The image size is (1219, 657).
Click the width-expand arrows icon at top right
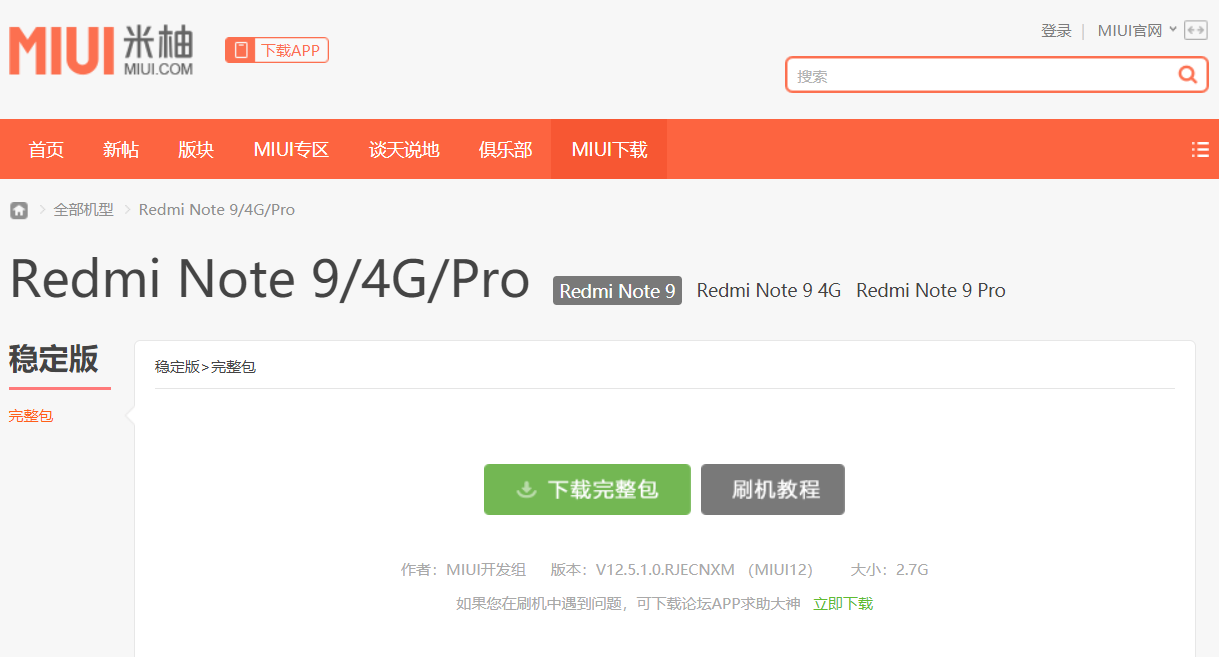[1195, 30]
